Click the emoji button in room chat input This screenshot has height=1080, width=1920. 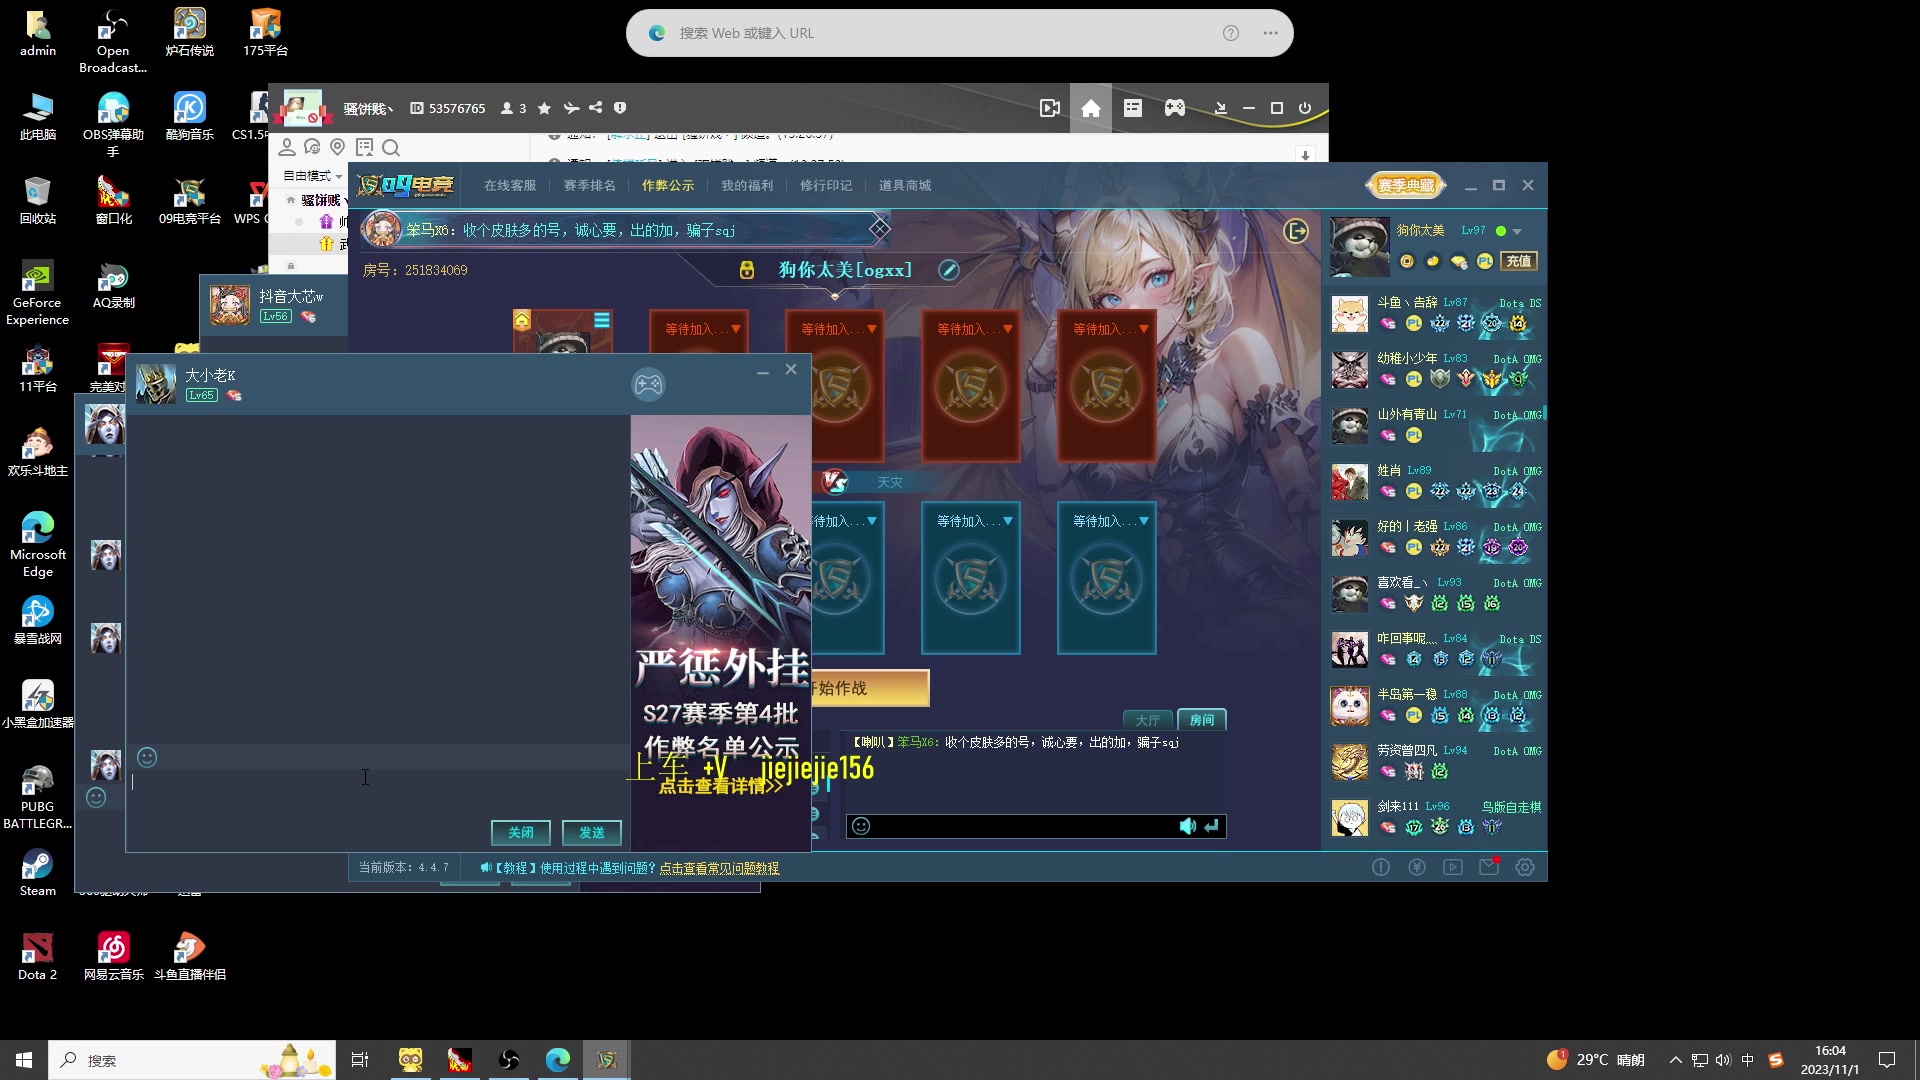click(x=861, y=826)
